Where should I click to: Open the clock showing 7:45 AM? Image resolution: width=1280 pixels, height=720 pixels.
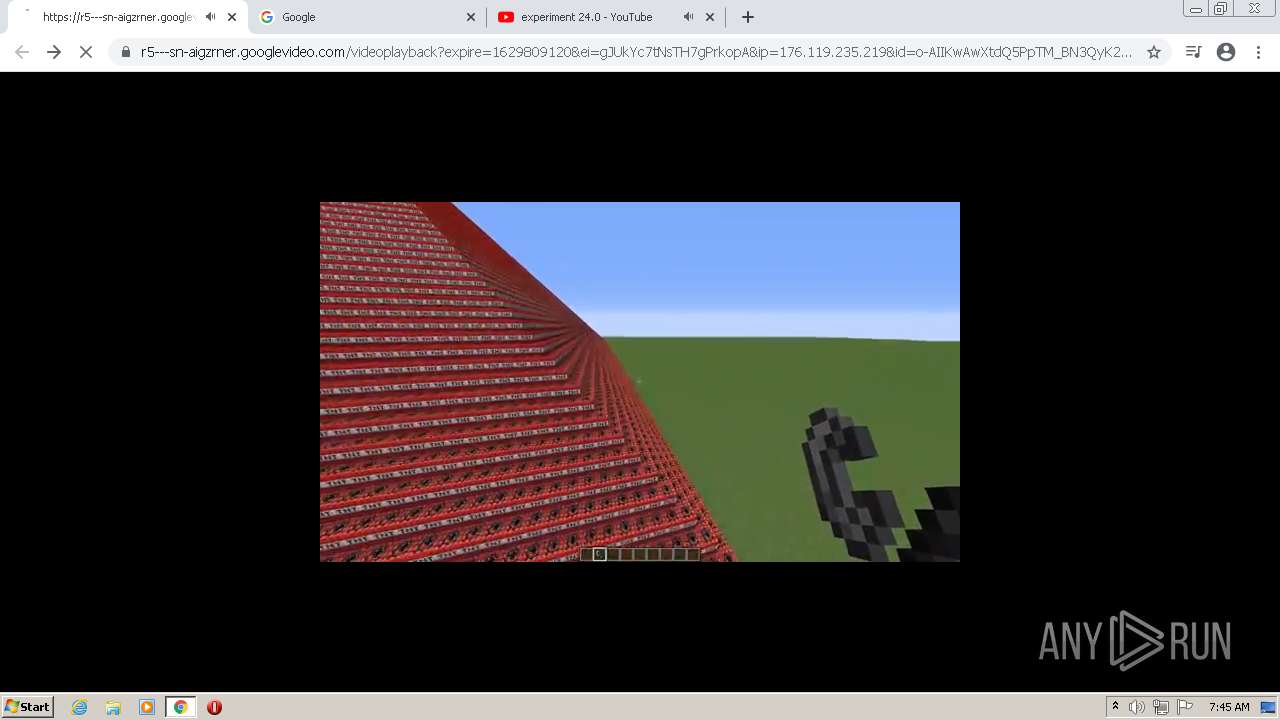(x=1229, y=707)
